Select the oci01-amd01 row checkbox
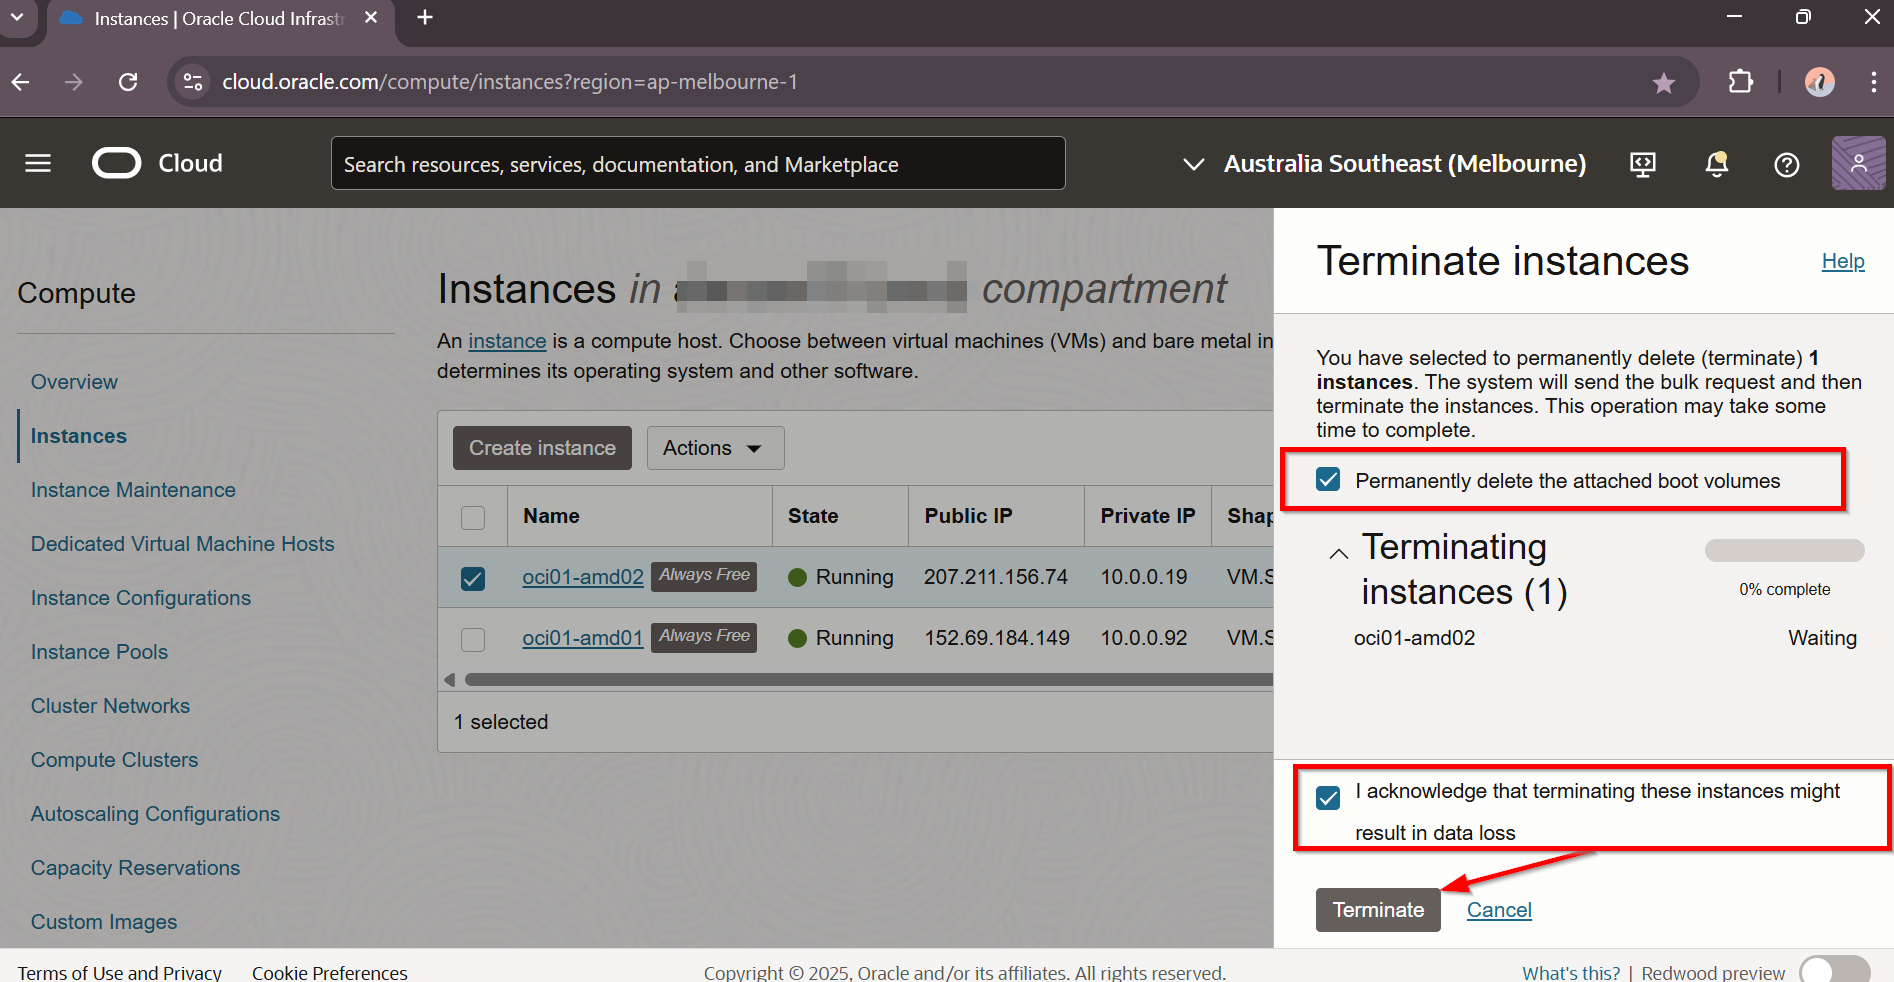 click(x=473, y=639)
